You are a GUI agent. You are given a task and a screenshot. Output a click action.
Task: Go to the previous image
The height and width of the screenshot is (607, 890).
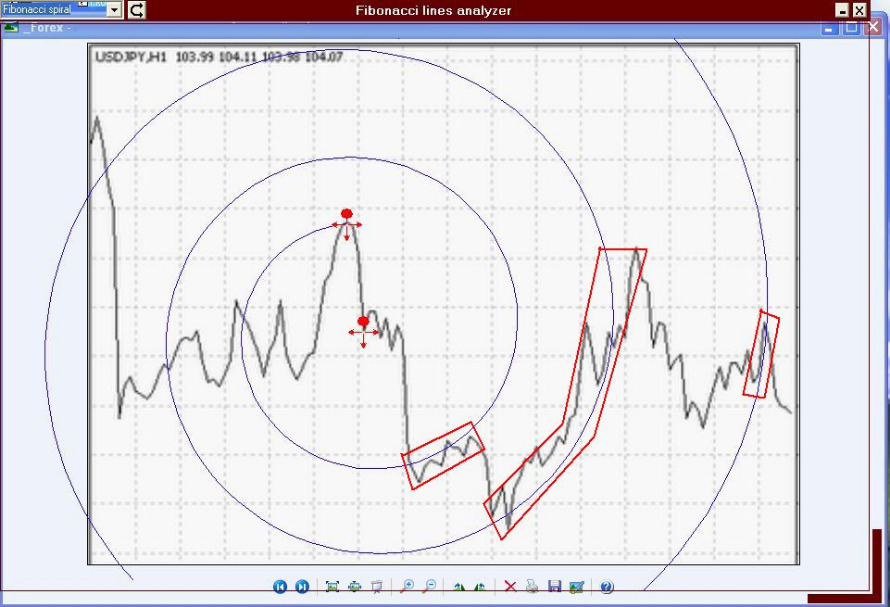pos(280,587)
